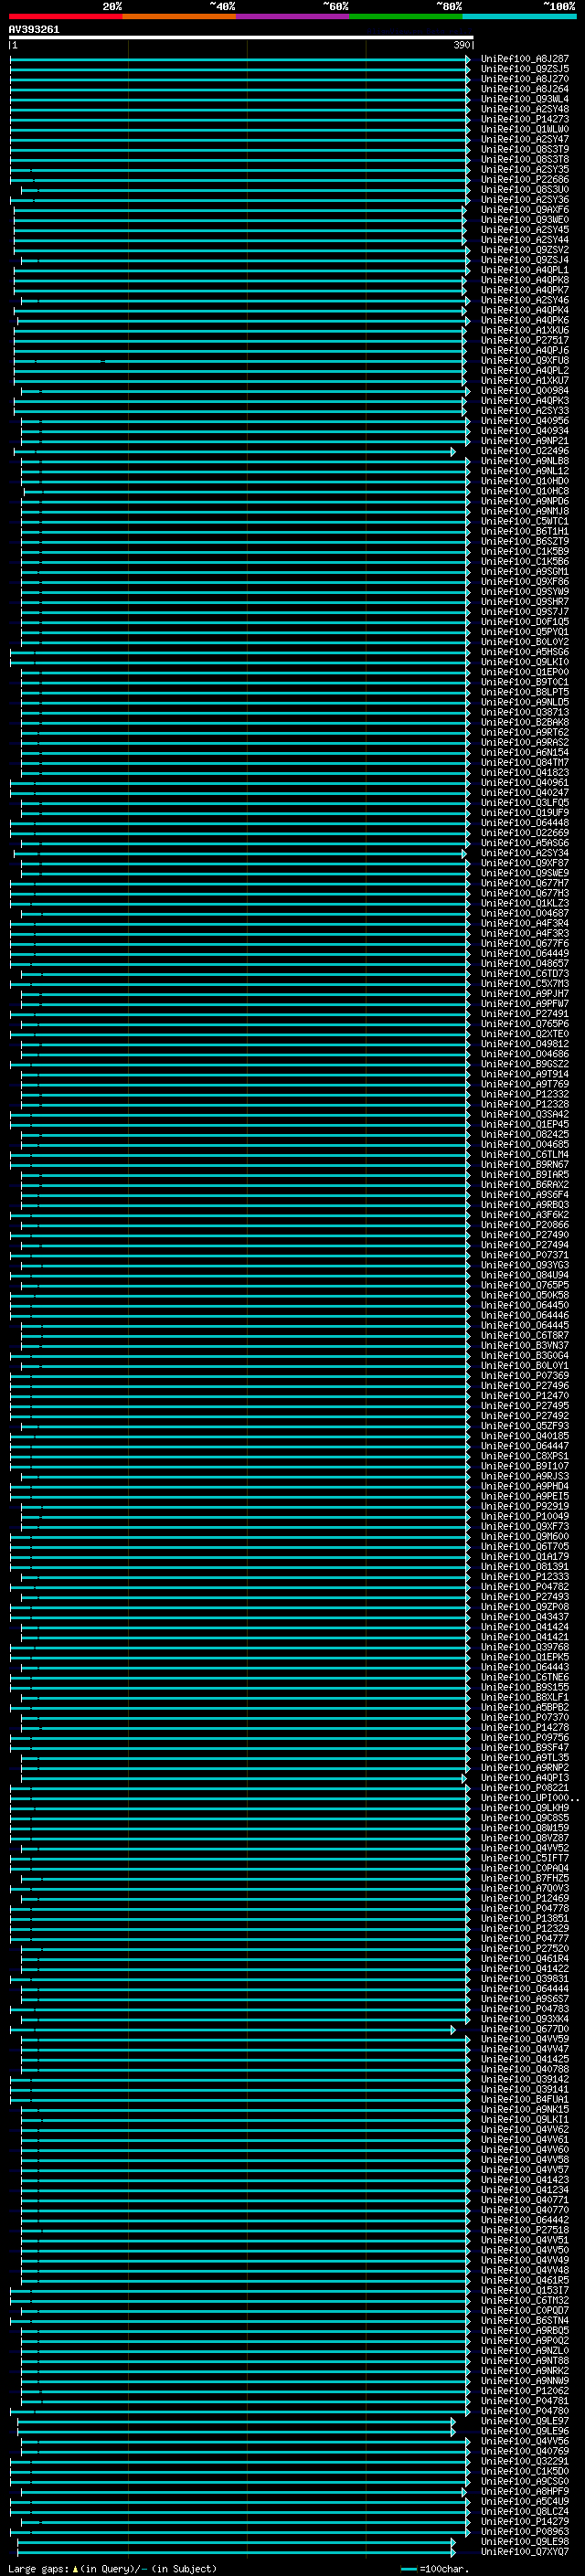Select hit label UniRef100_A2SY33
This screenshot has width=585, height=2576.
pyautogui.click(x=525, y=411)
